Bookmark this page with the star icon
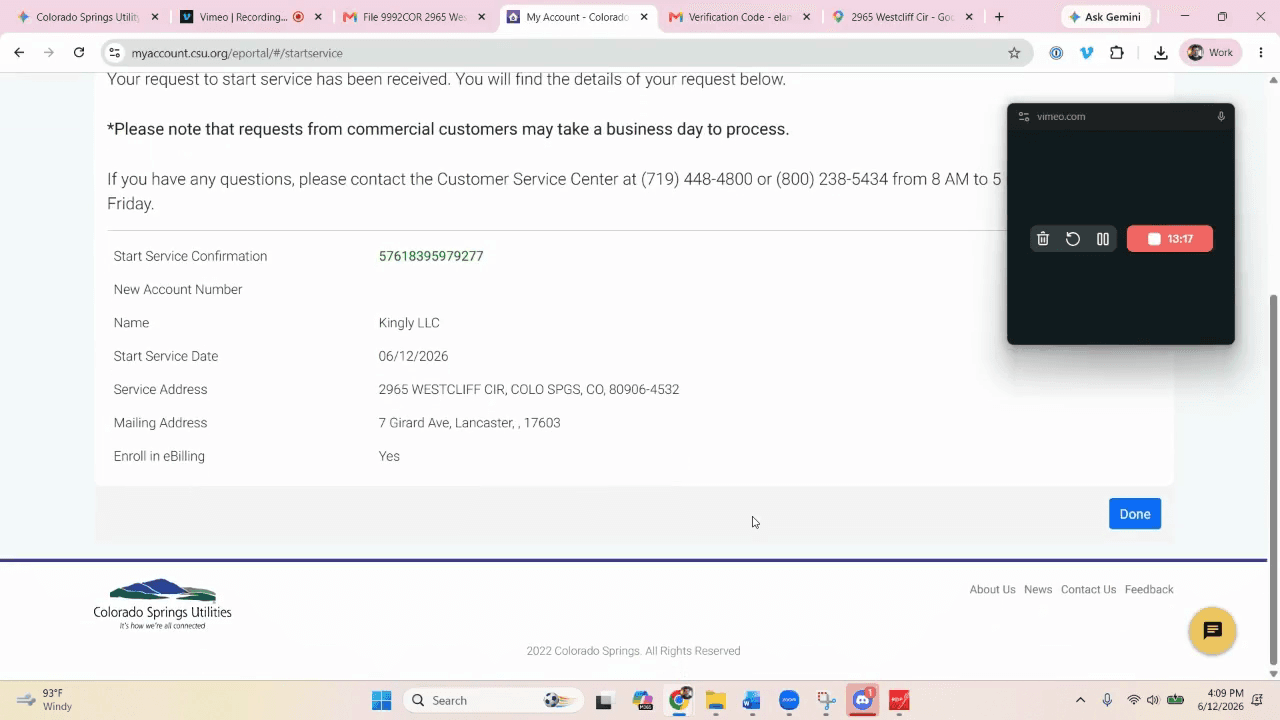Screen dimensions: 1280x720 pyautogui.click(x=1014, y=53)
